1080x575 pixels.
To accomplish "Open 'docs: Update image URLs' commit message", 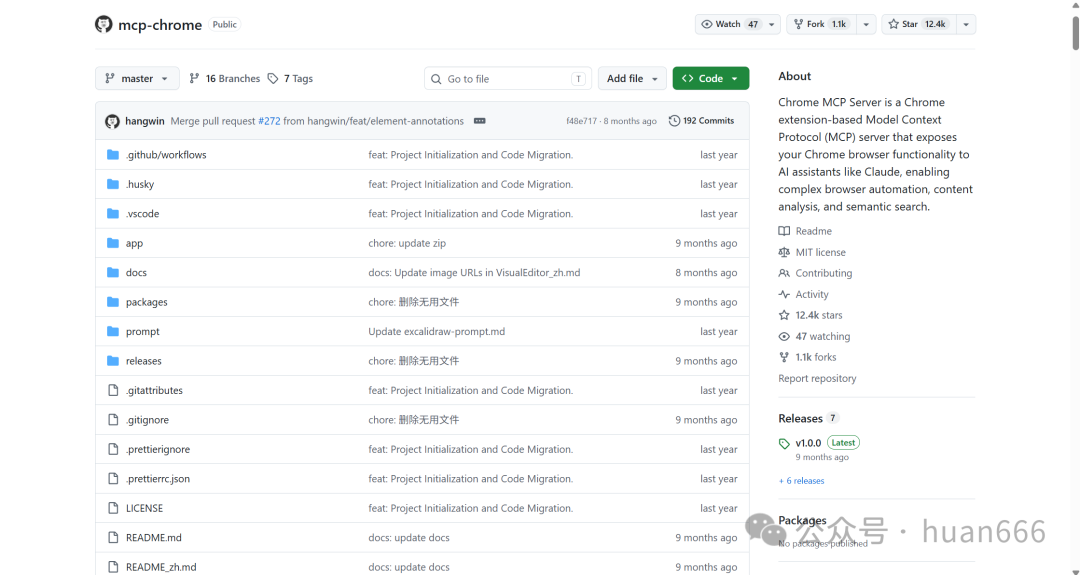I will click(475, 273).
